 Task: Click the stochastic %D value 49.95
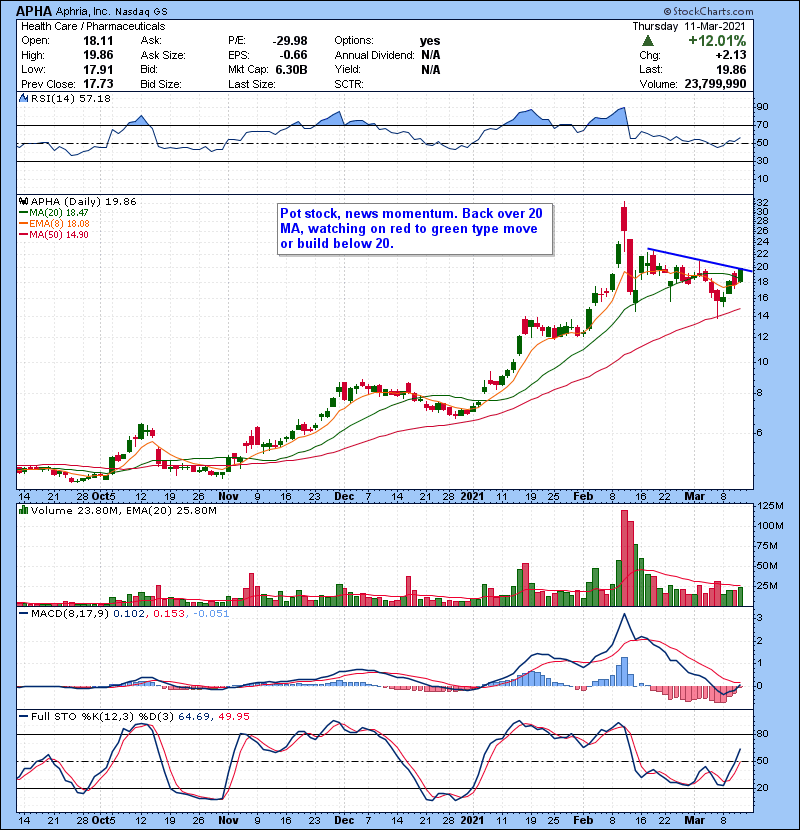(x=234, y=716)
